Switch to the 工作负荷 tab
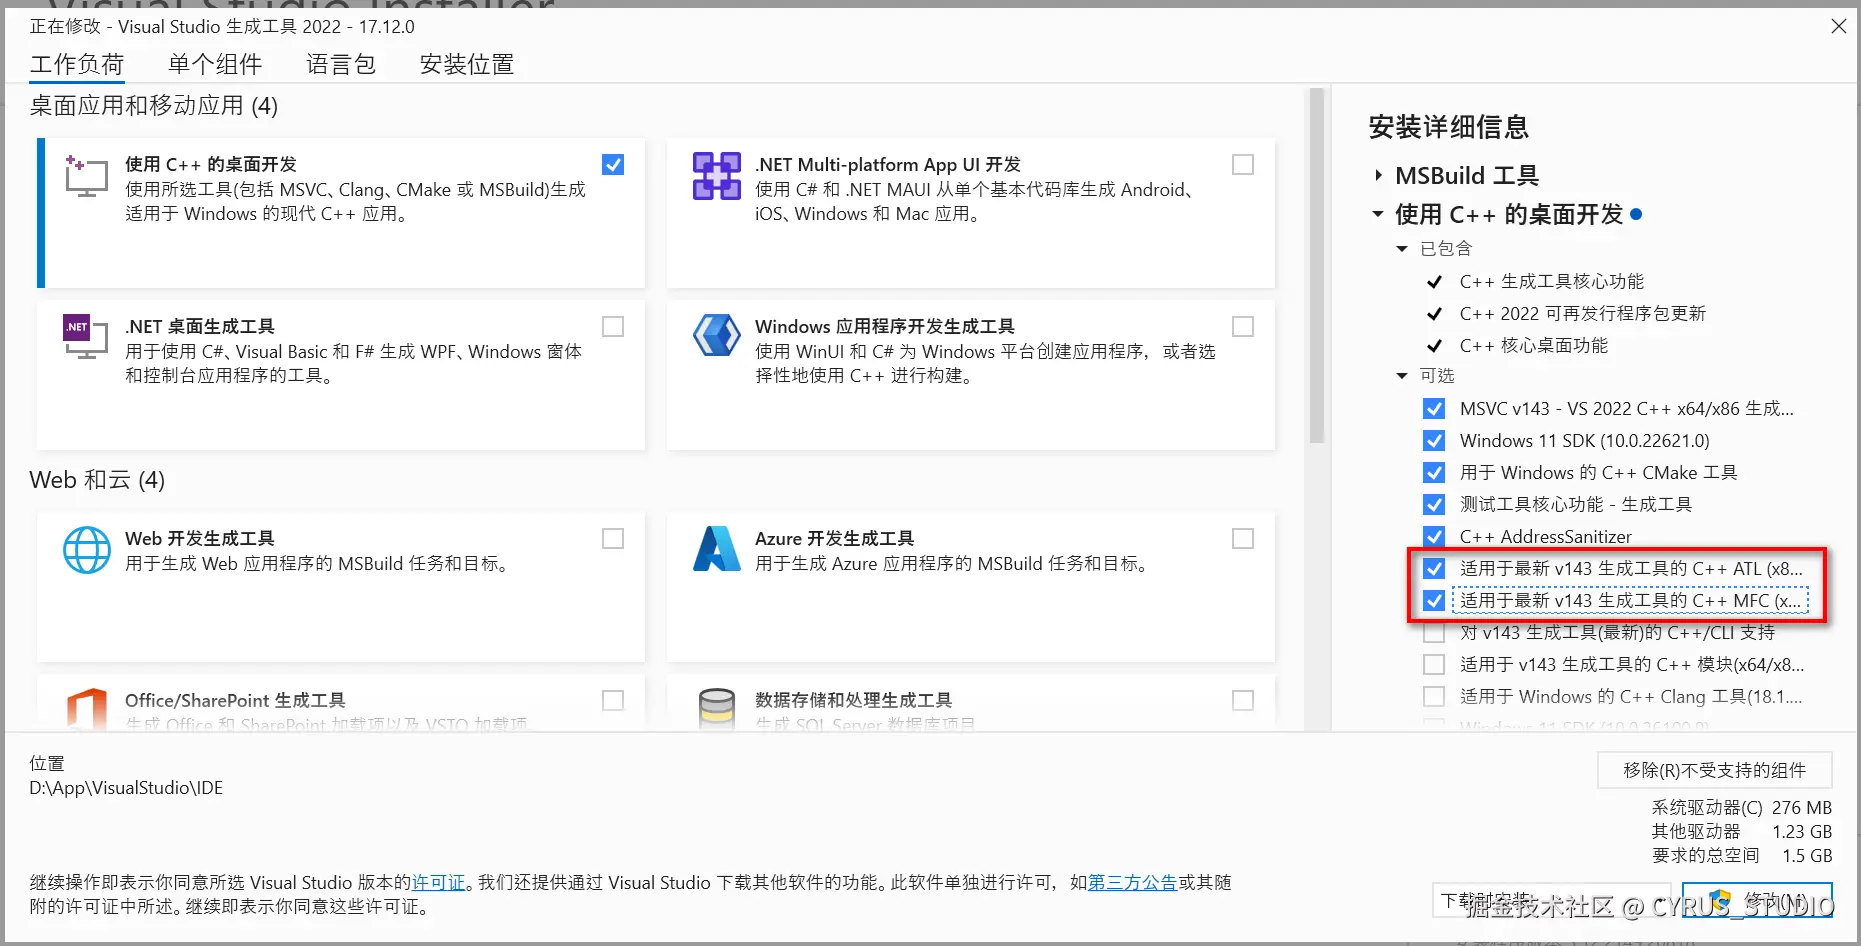 (77, 65)
